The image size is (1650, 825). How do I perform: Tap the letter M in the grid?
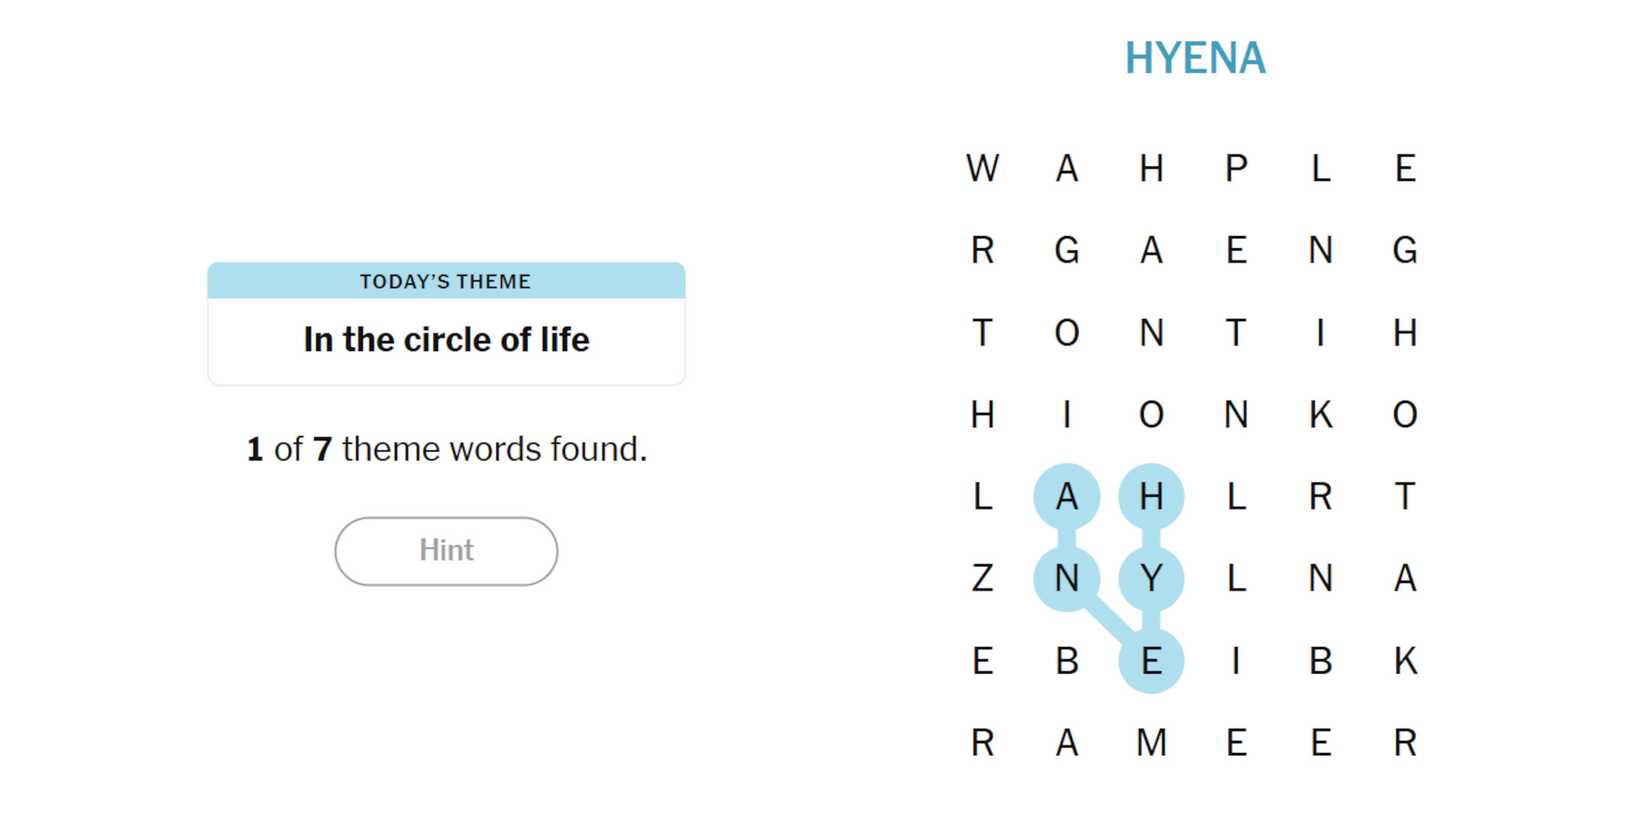tap(1151, 743)
